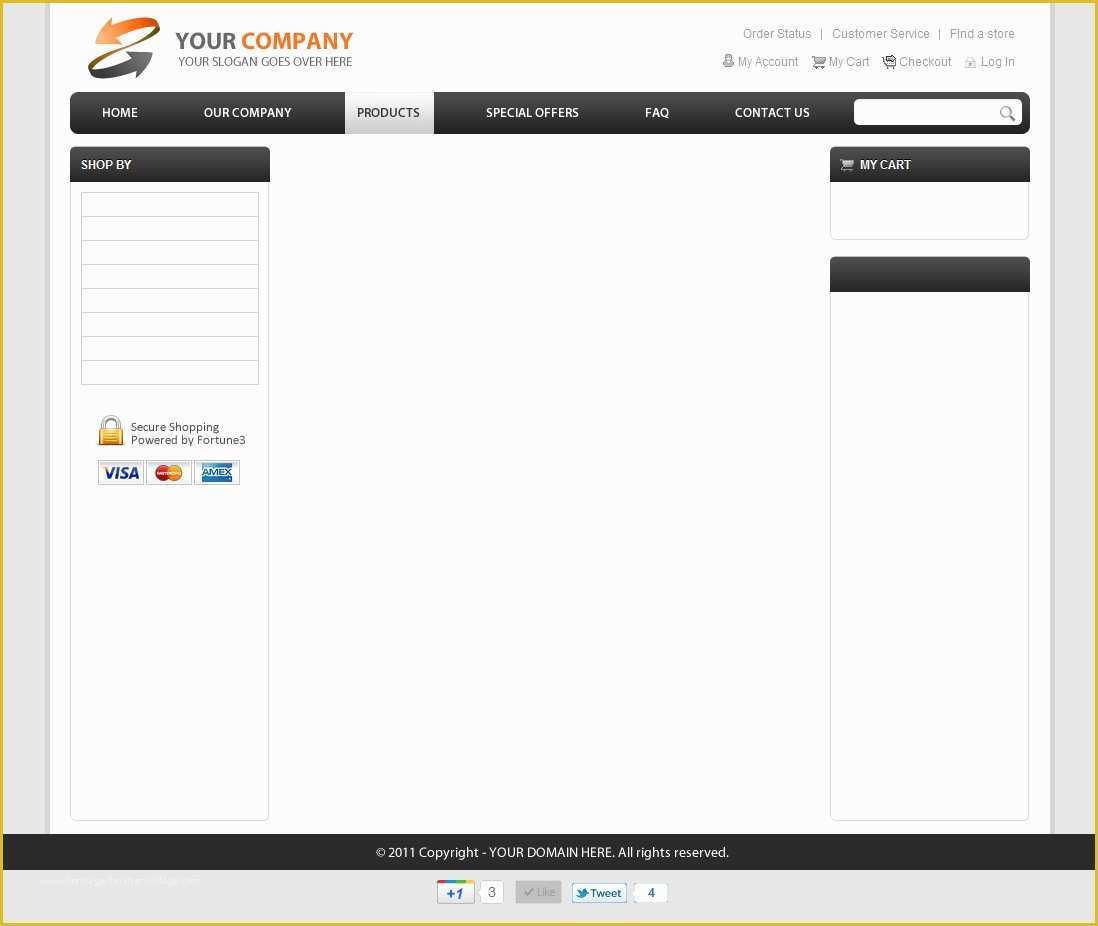
Task: Click the Amex card icon
Action: pyautogui.click(x=216, y=473)
